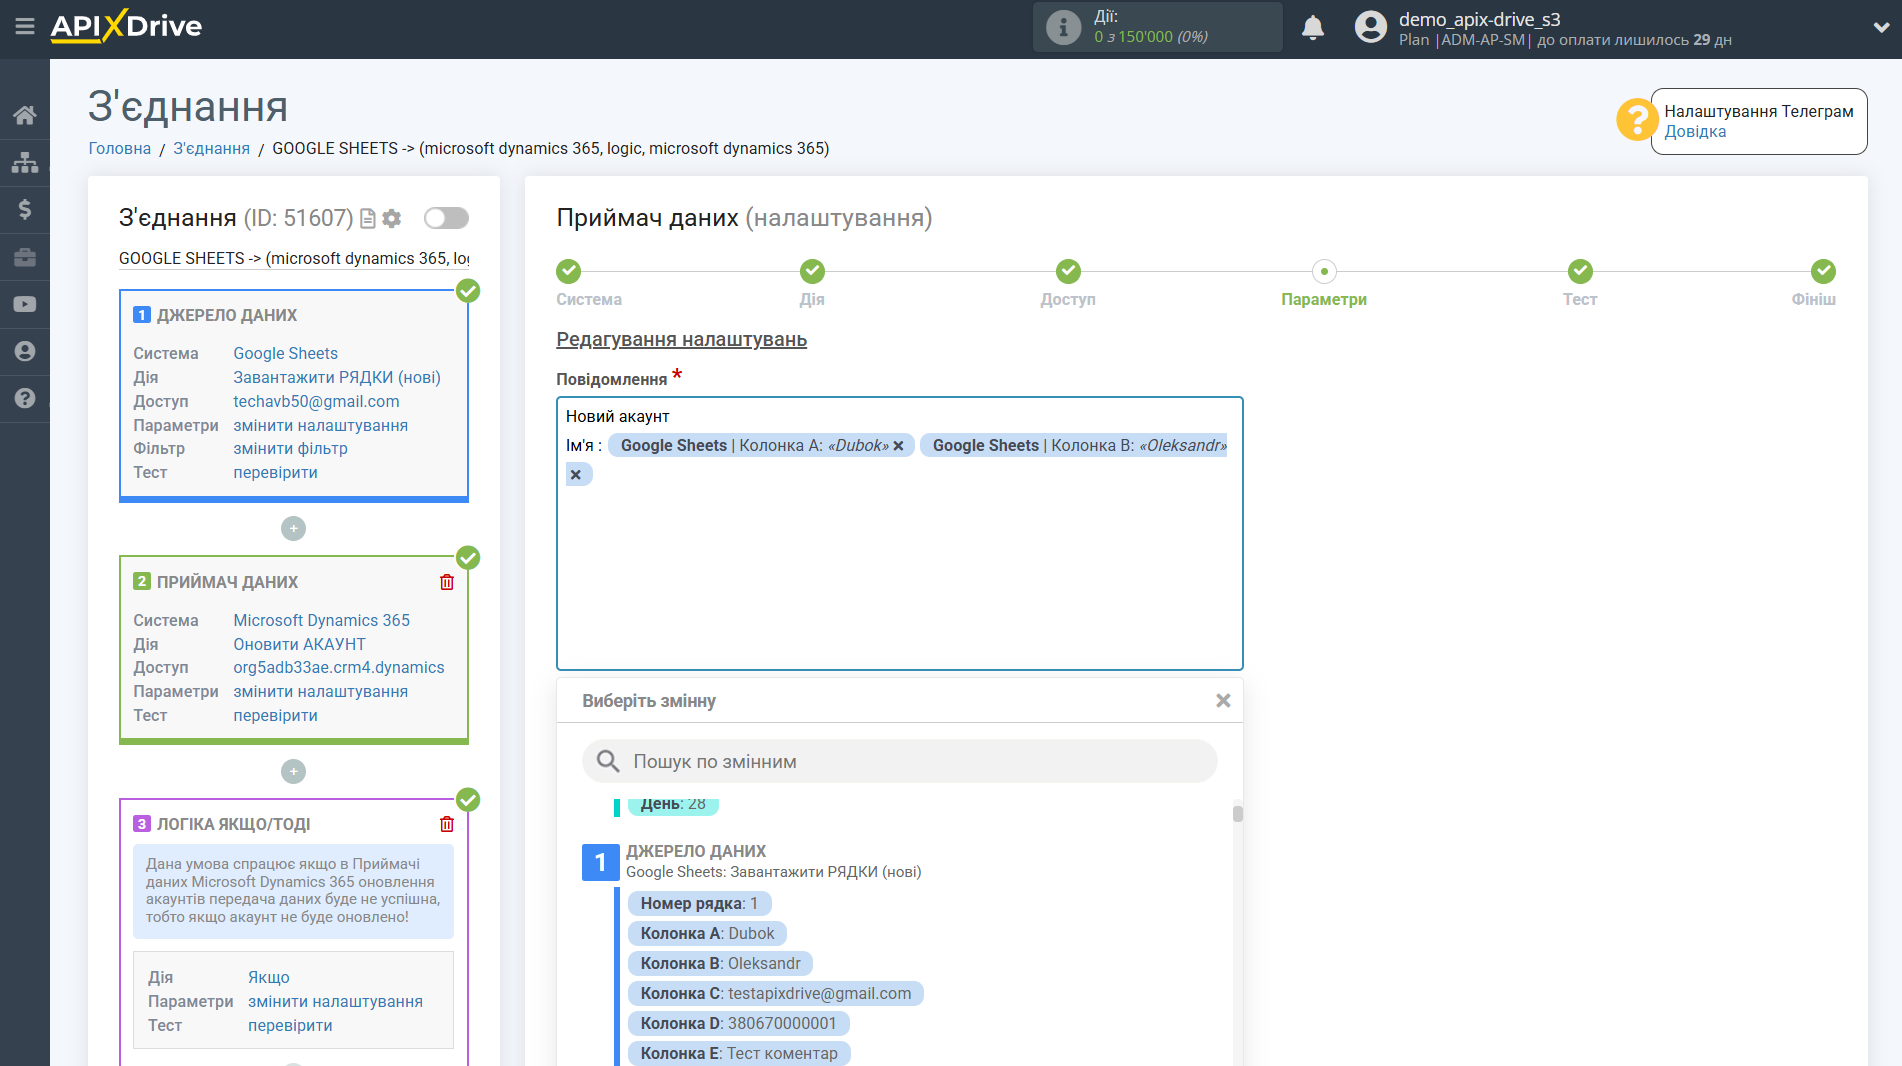This screenshot has width=1902, height=1066.
Task: Open the hamburger menu
Action: [24, 27]
